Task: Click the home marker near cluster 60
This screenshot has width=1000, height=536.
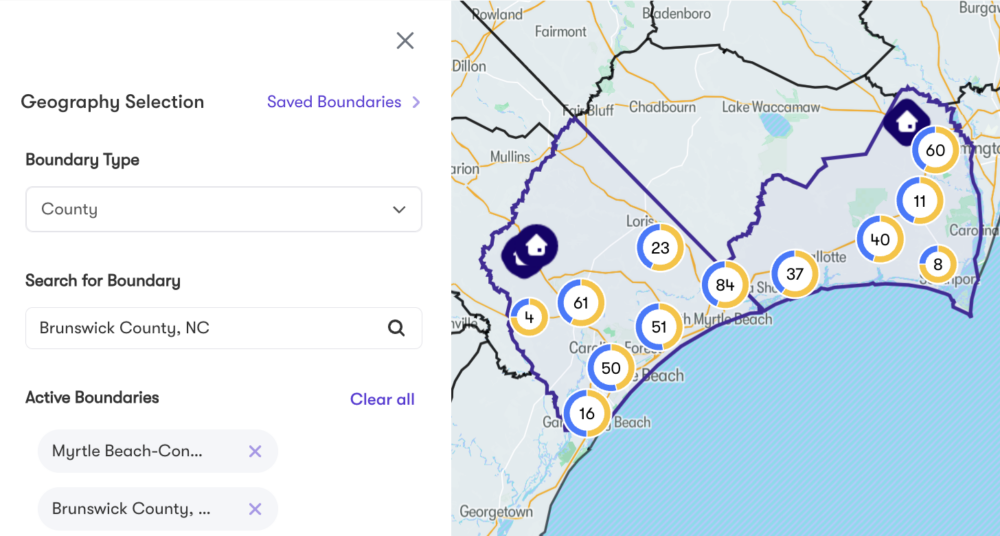Action: pyautogui.click(x=907, y=122)
